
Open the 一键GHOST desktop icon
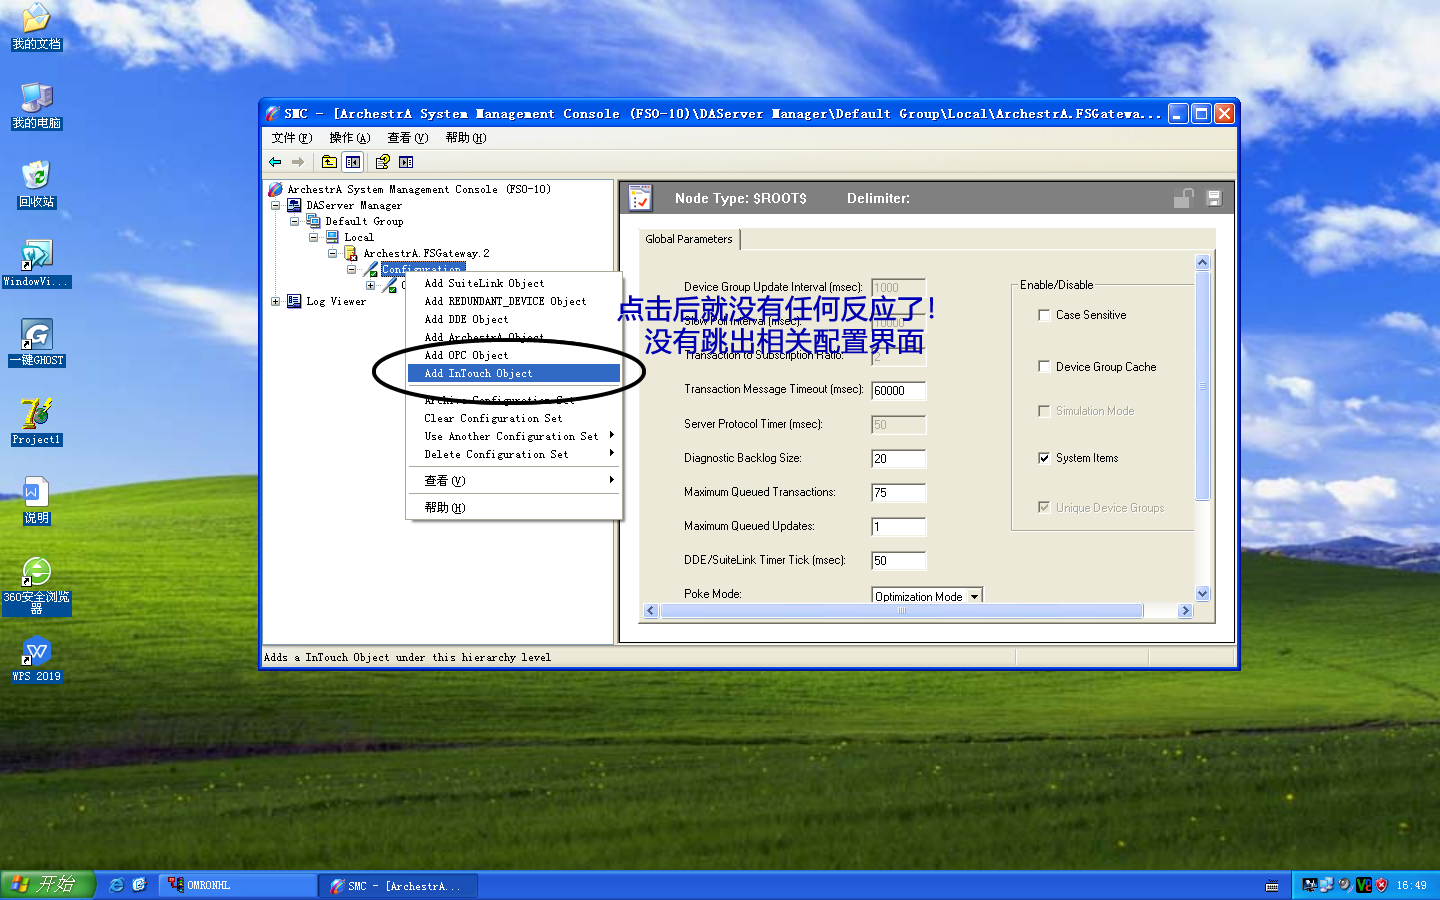(x=36, y=343)
